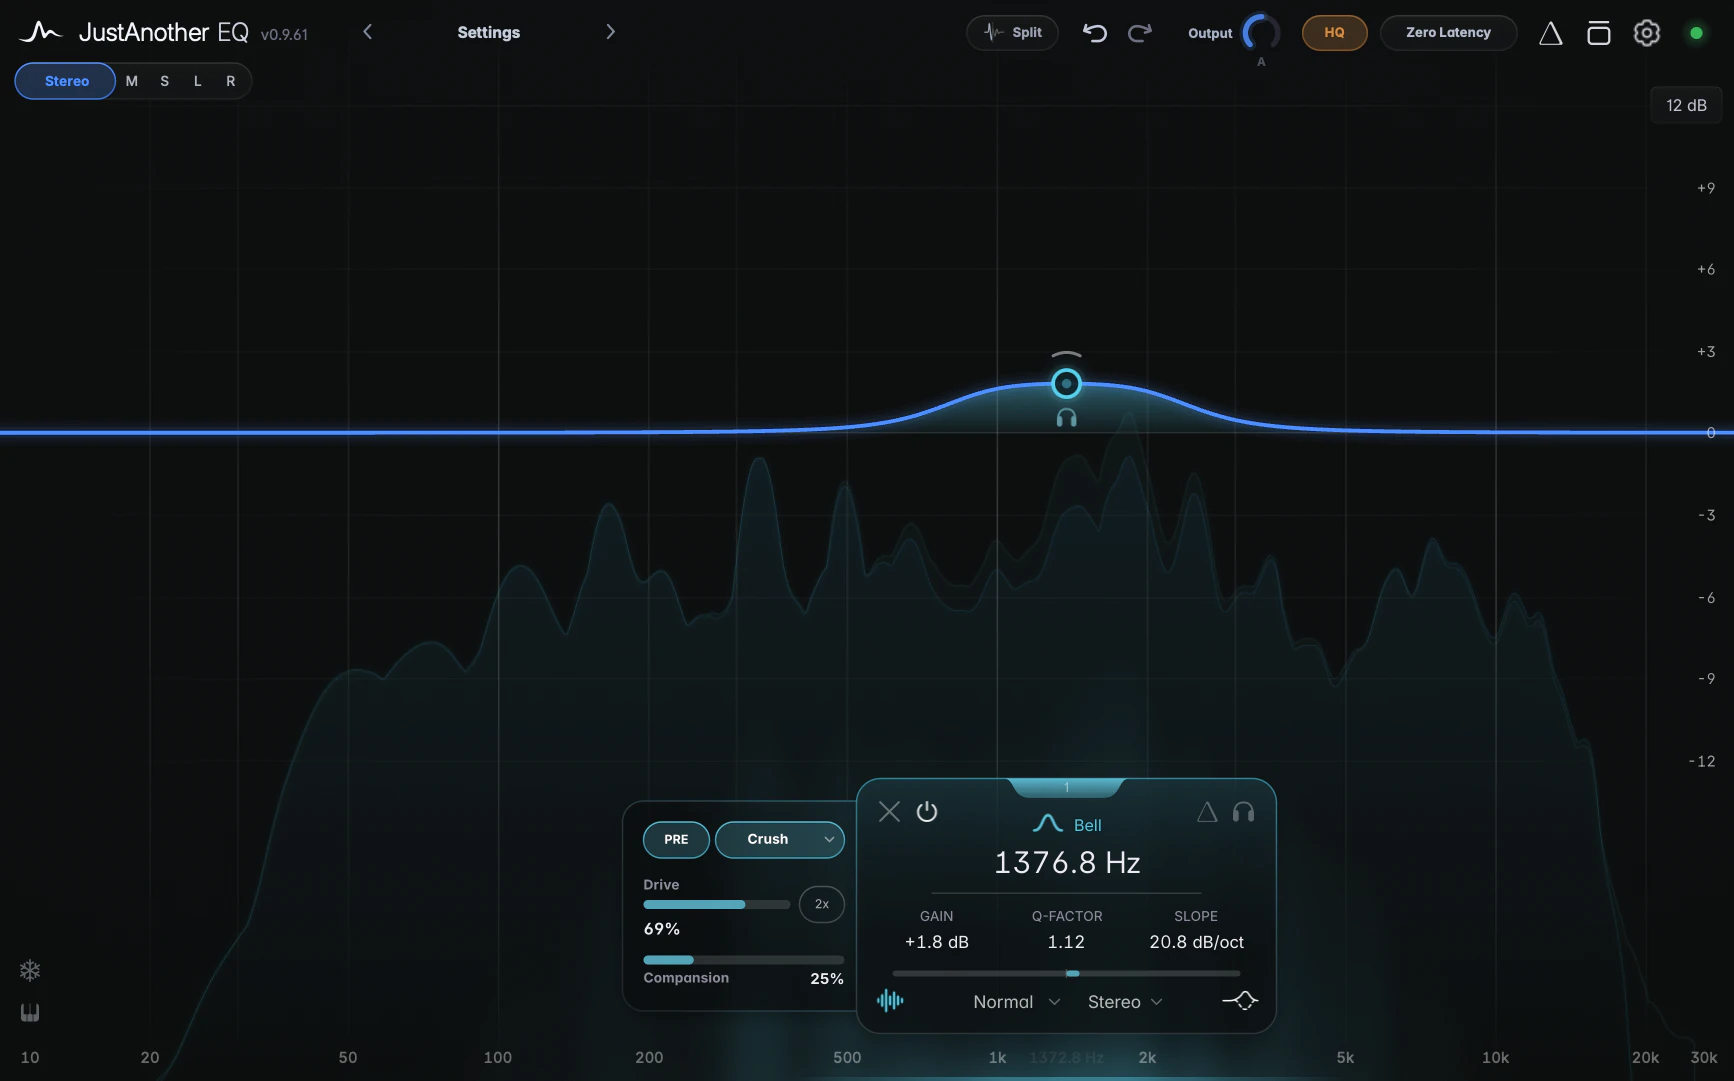Go to previous preset with left chevron

368,32
